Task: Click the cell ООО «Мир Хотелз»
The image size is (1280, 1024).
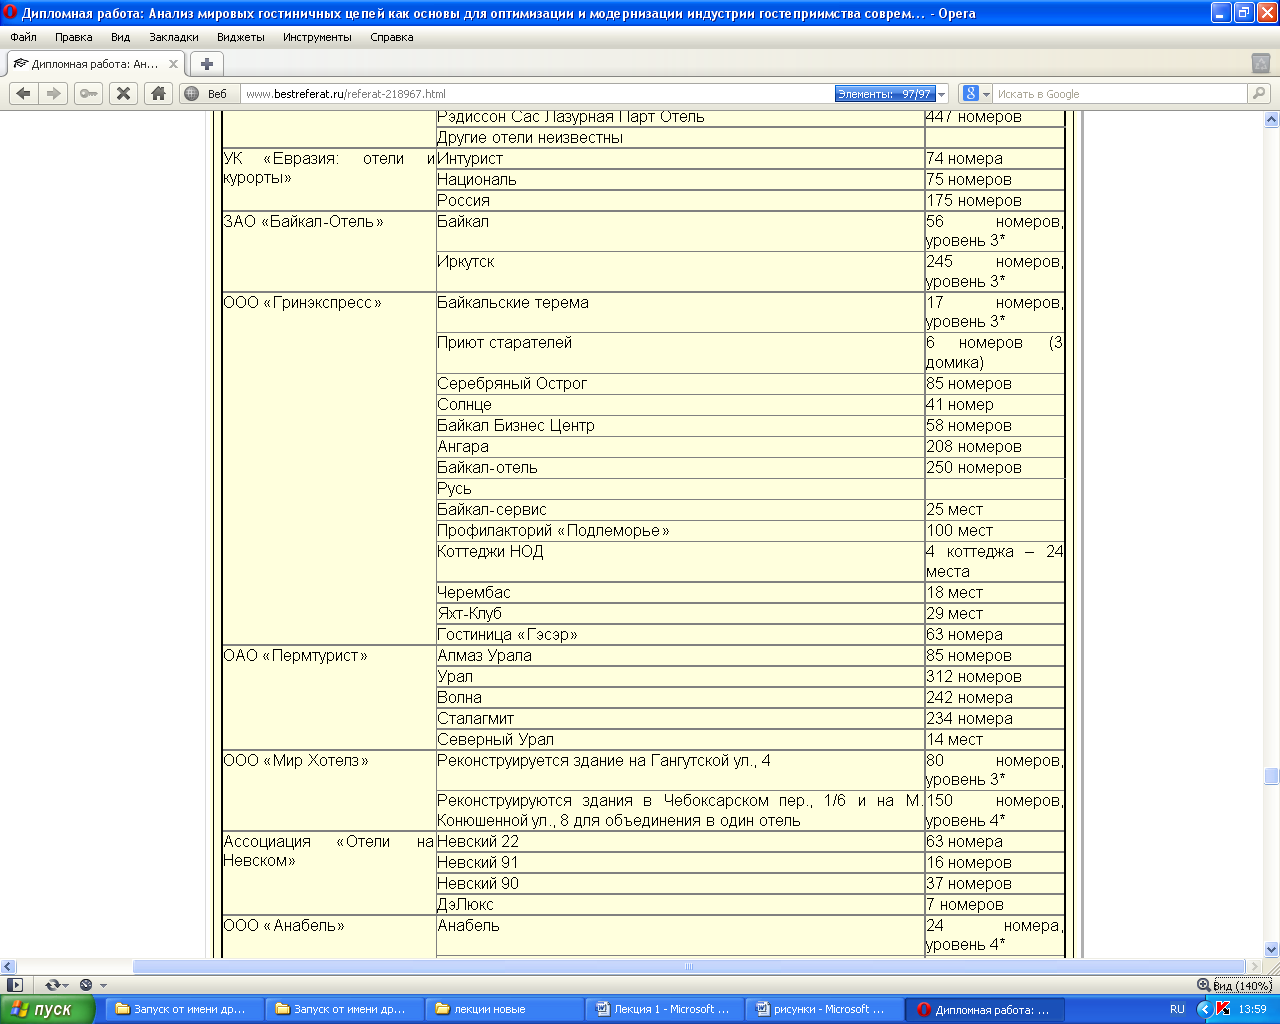Action: click(329, 790)
